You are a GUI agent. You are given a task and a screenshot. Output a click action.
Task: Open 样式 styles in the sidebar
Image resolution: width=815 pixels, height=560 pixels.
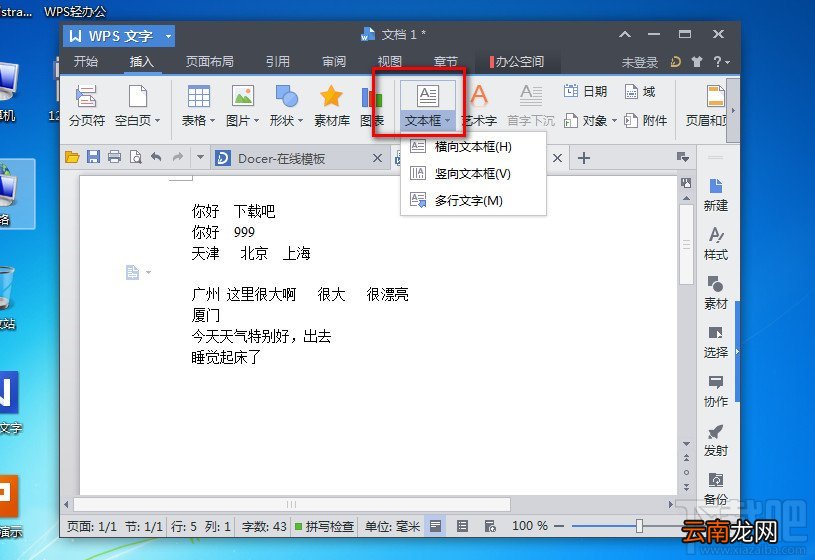[716, 243]
